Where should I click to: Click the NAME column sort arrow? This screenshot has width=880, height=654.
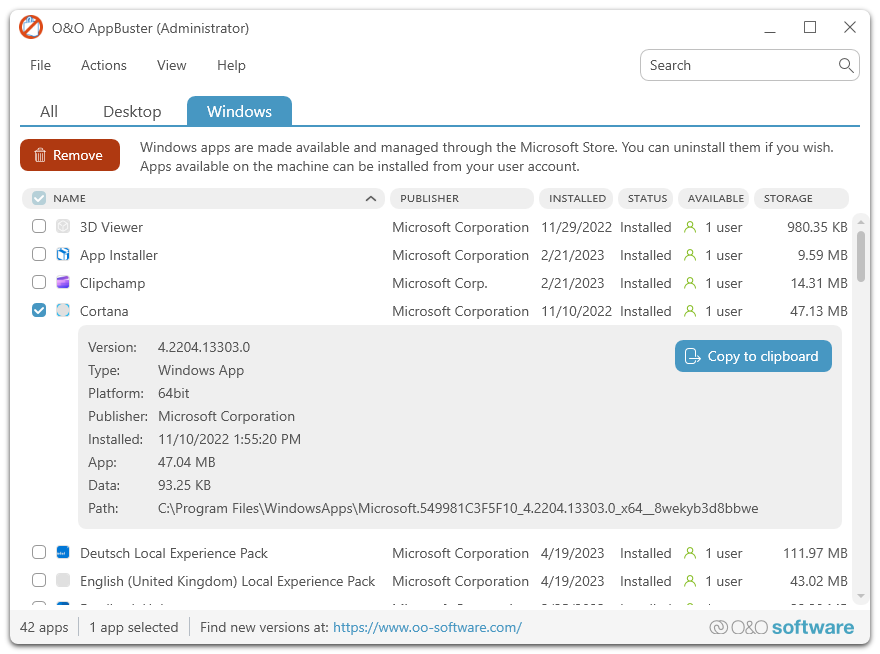click(x=370, y=199)
